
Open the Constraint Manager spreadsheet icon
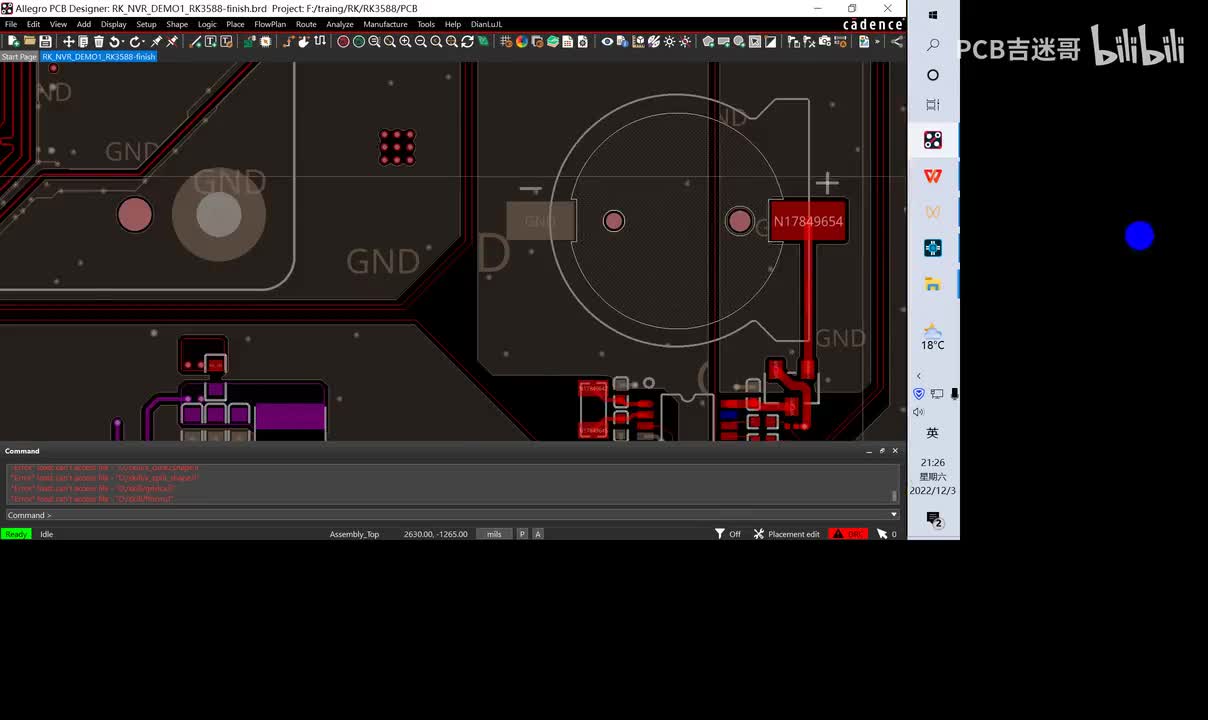click(567, 41)
